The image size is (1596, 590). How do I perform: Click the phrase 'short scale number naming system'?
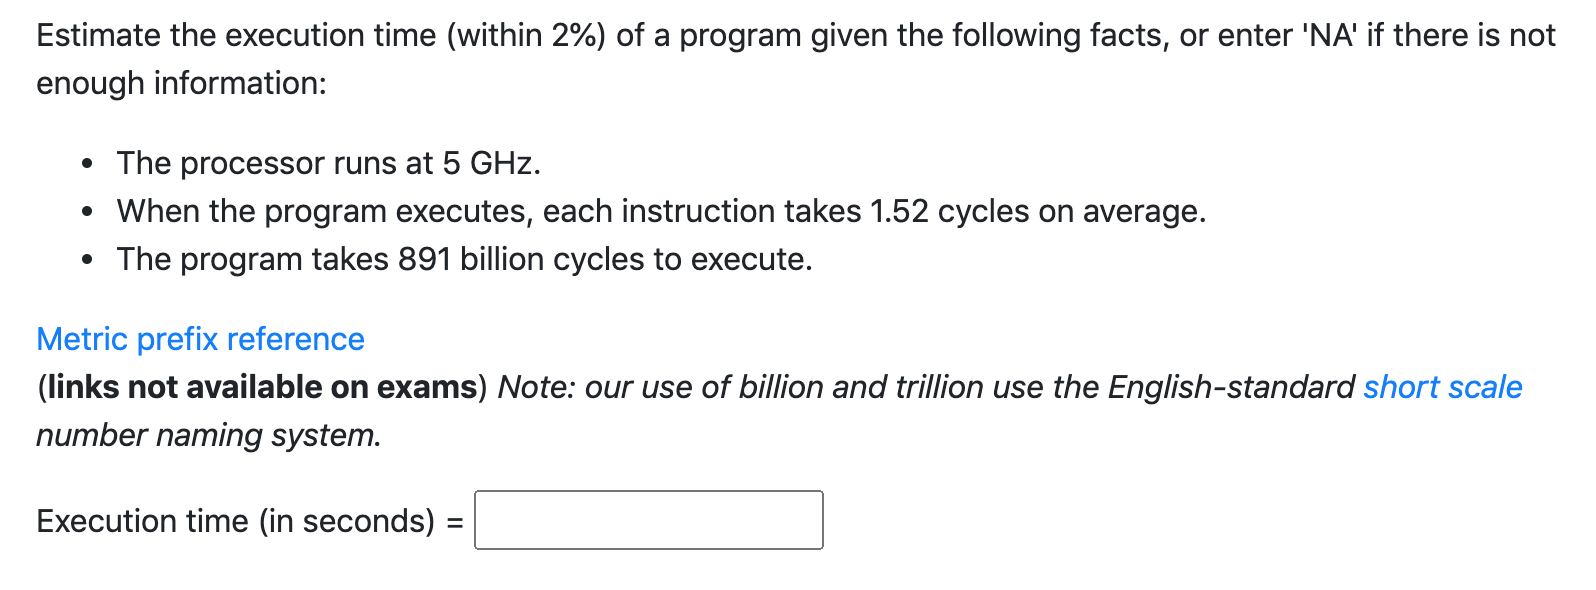(1442, 387)
